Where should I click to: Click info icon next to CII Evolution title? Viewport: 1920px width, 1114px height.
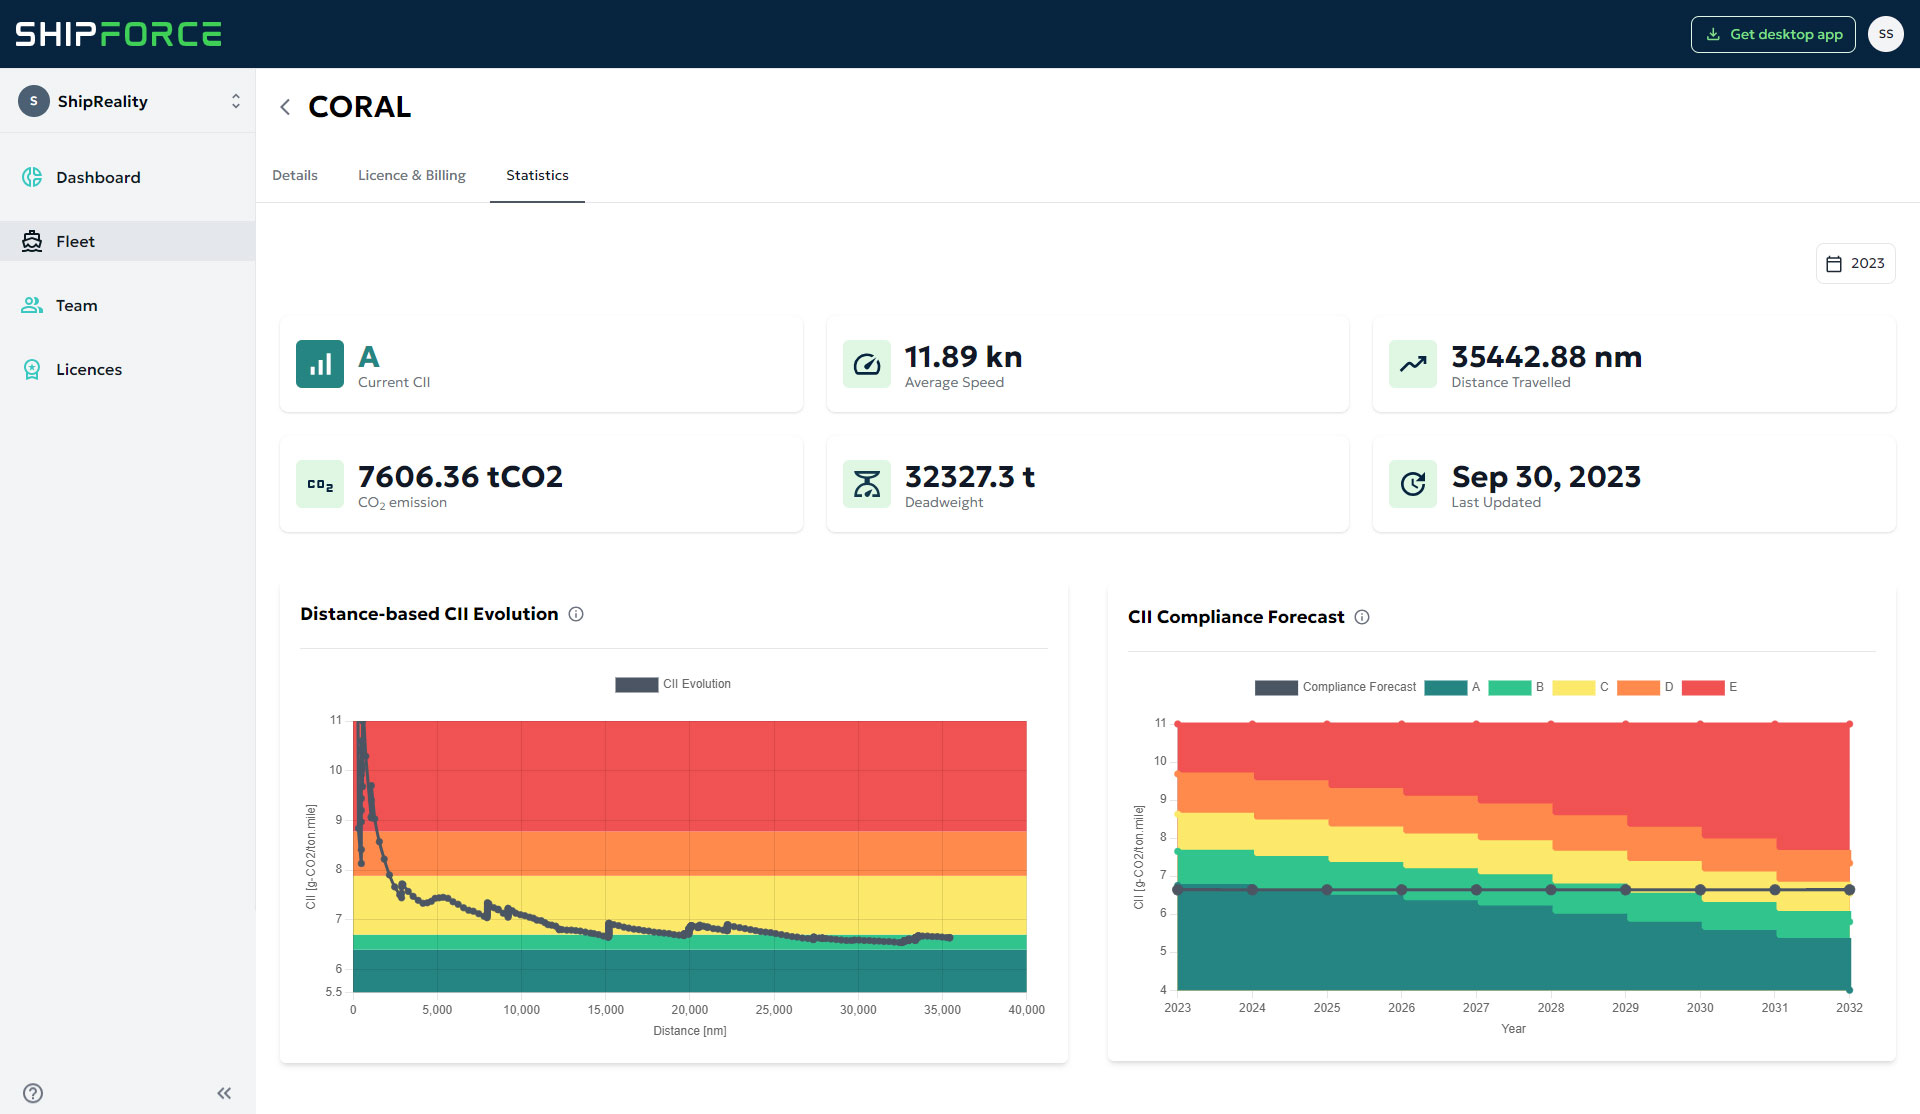576,614
